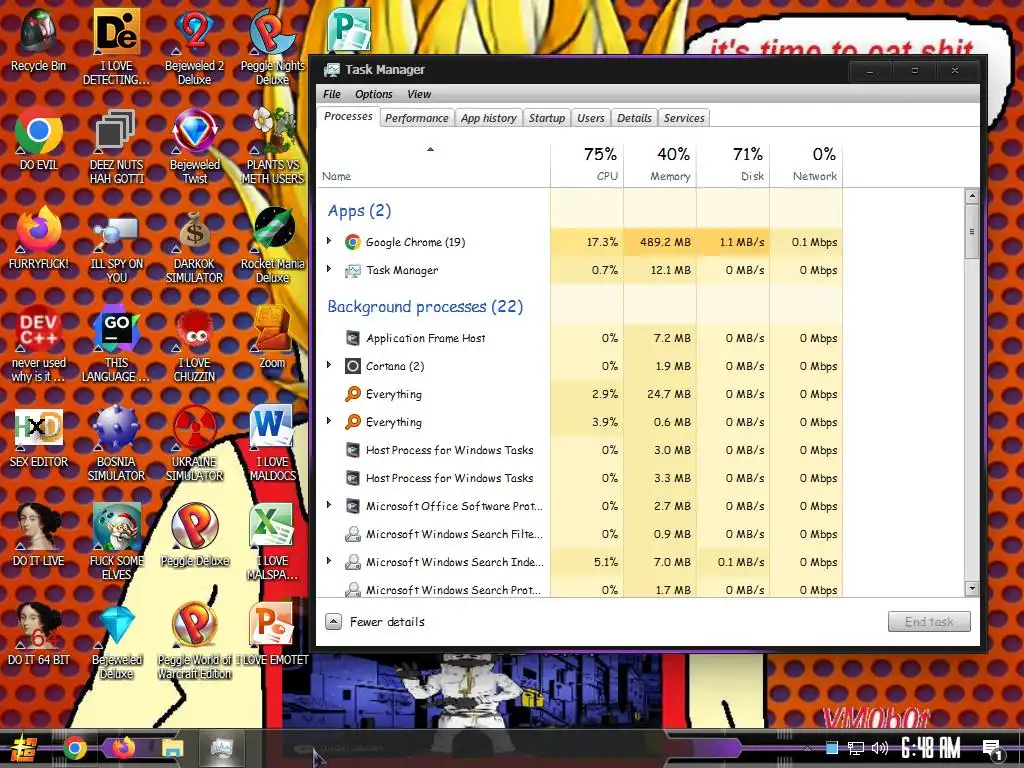The image size is (1024, 768).
Task: Switch to the Startup tab
Action: click(x=547, y=118)
